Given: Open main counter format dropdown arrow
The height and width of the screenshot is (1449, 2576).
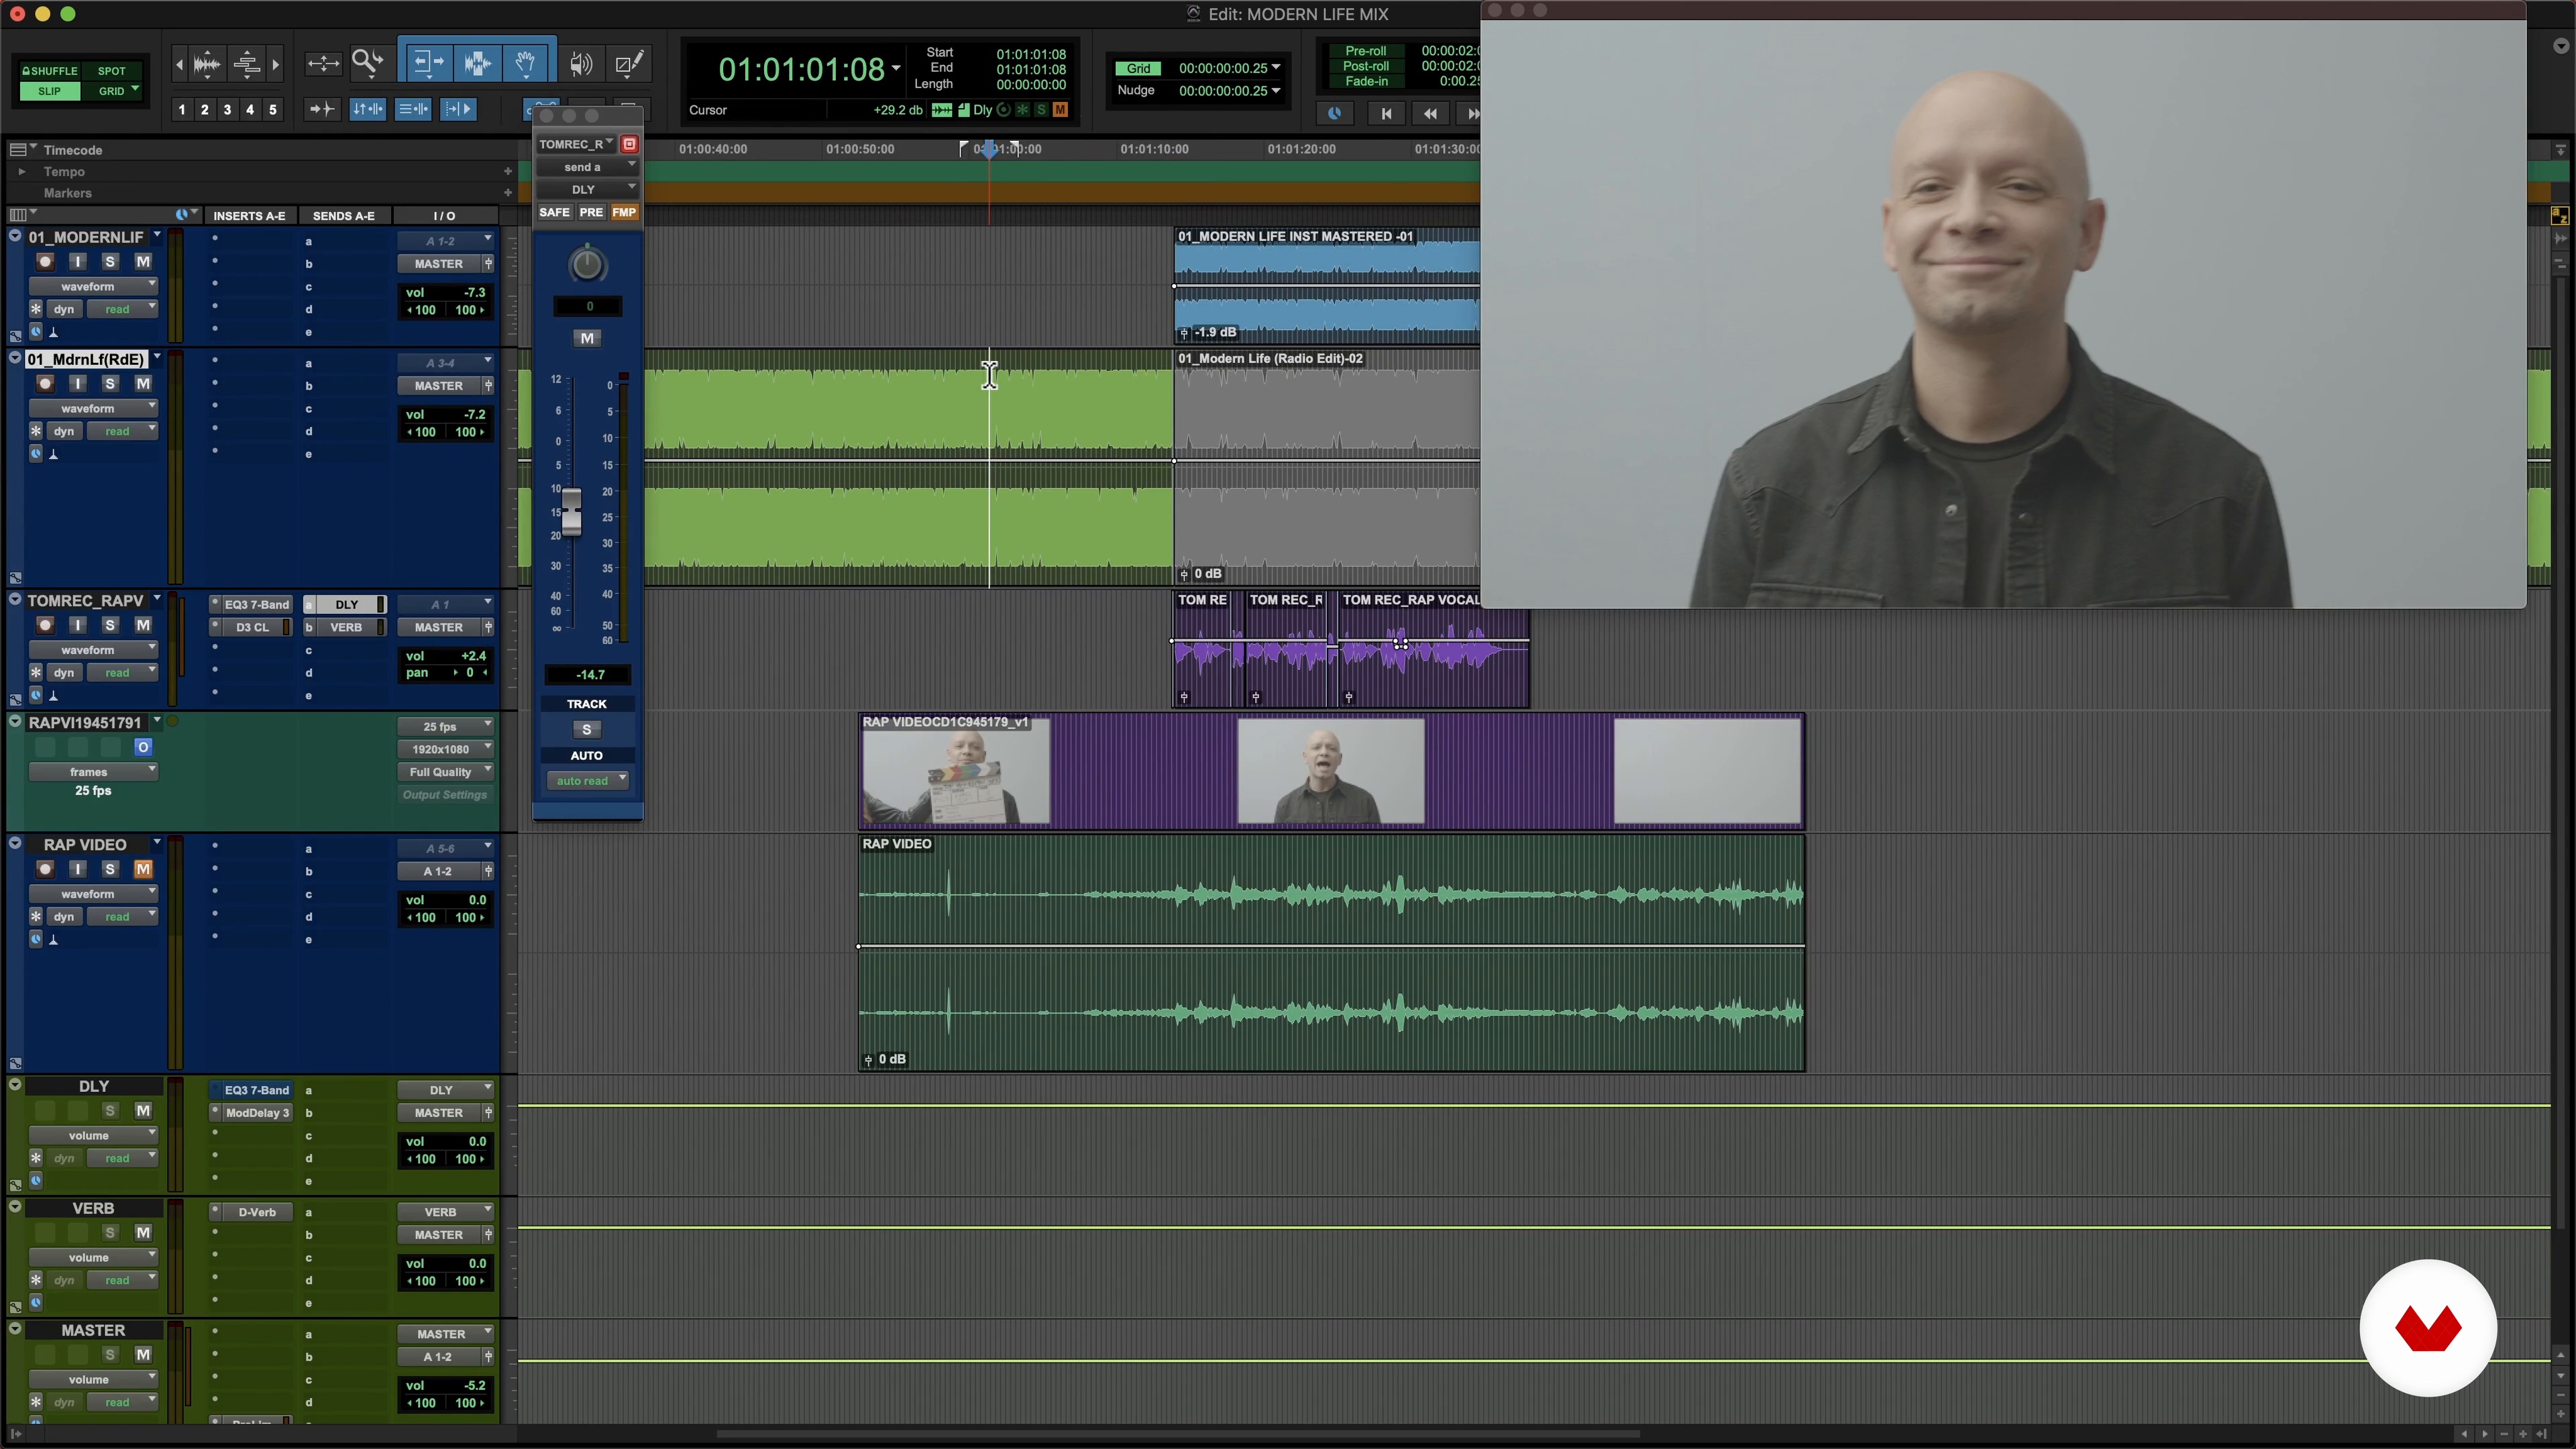Looking at the screenshot, I should click(896, 69).
